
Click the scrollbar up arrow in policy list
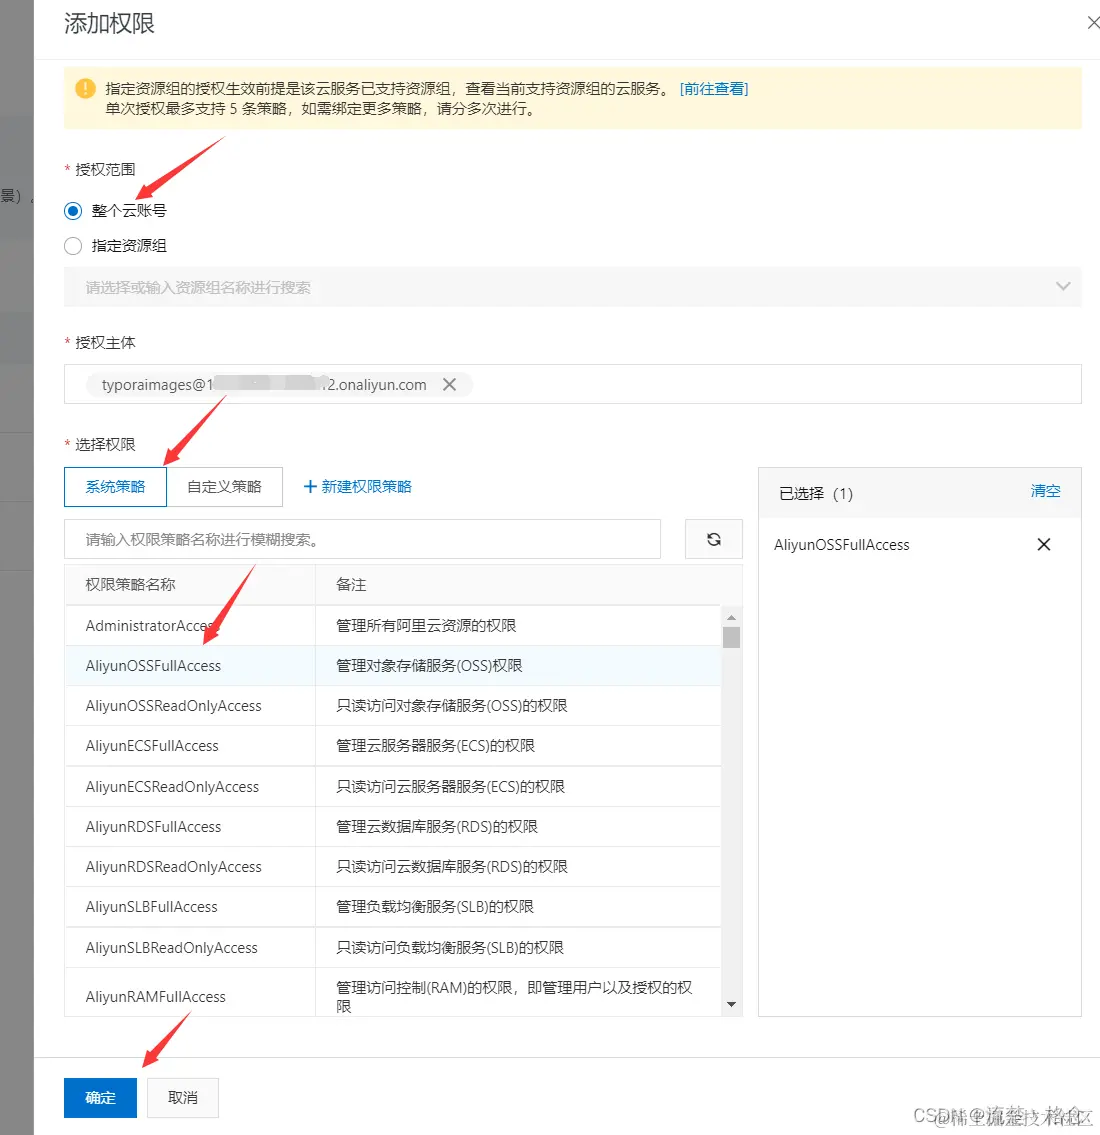click(x=731, y=618)
